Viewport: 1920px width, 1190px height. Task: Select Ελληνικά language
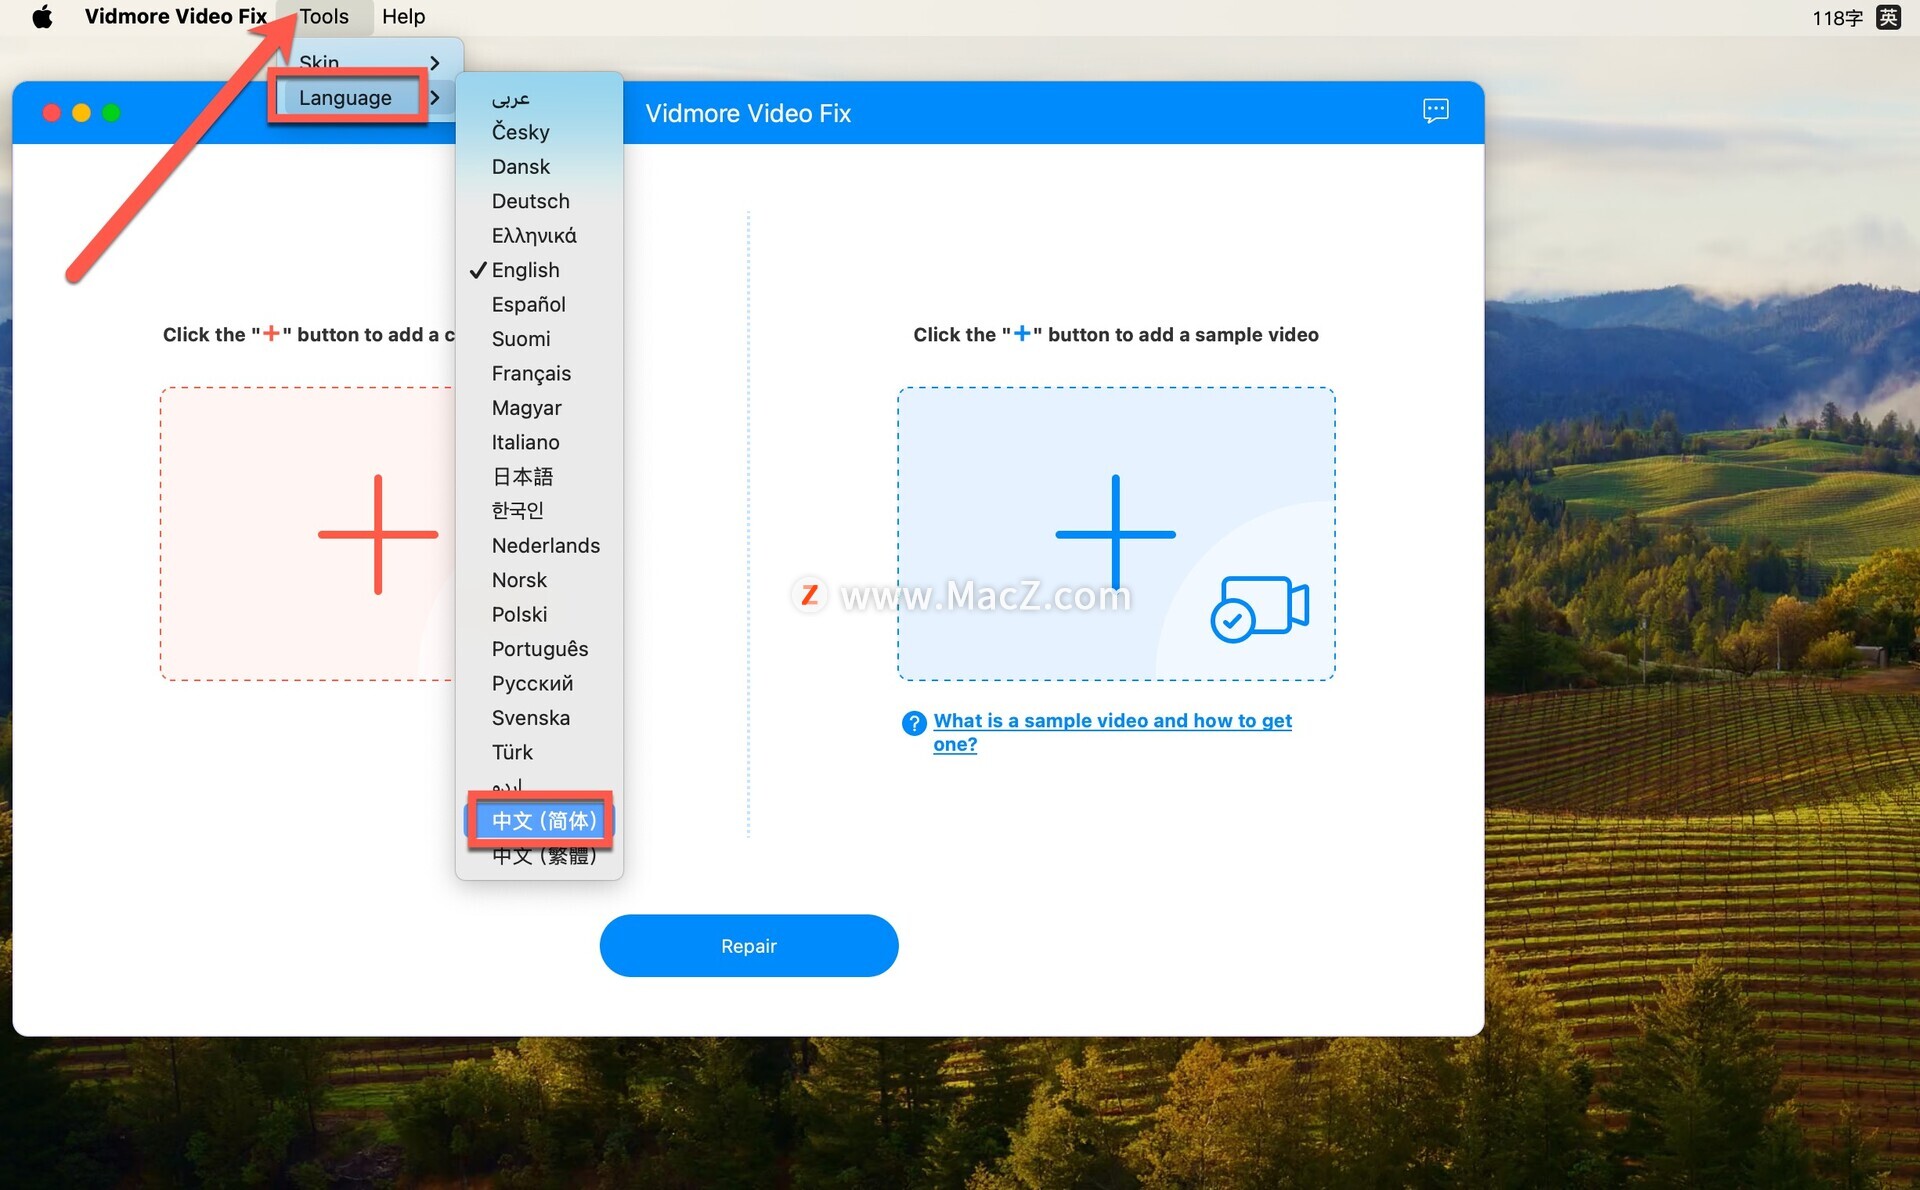[540, 236]
